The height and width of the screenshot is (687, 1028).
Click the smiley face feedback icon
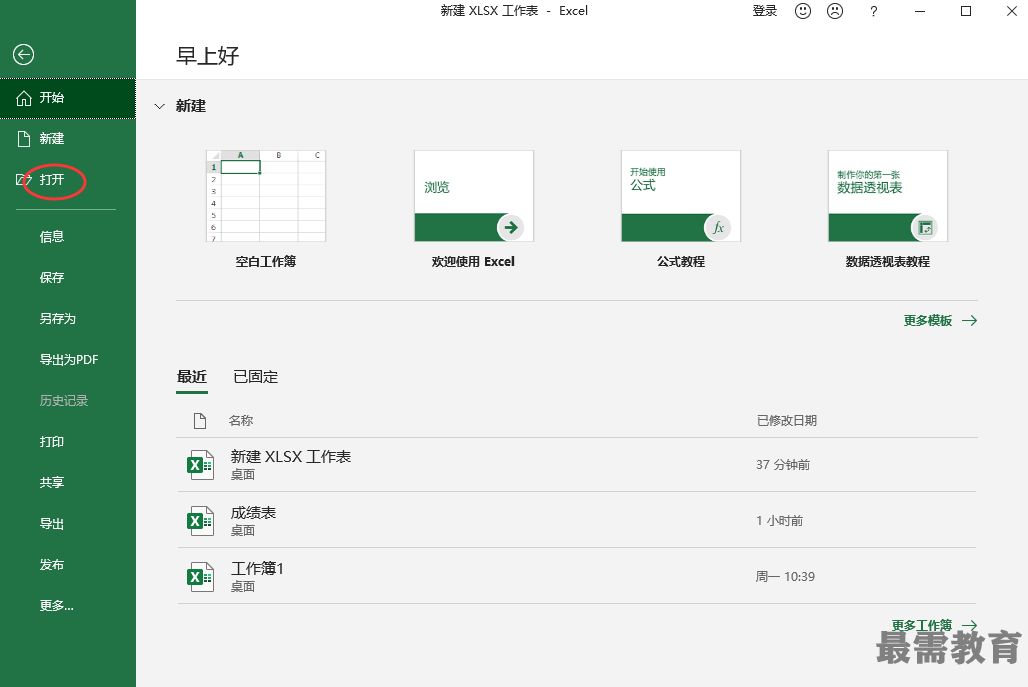click(802, 11)
